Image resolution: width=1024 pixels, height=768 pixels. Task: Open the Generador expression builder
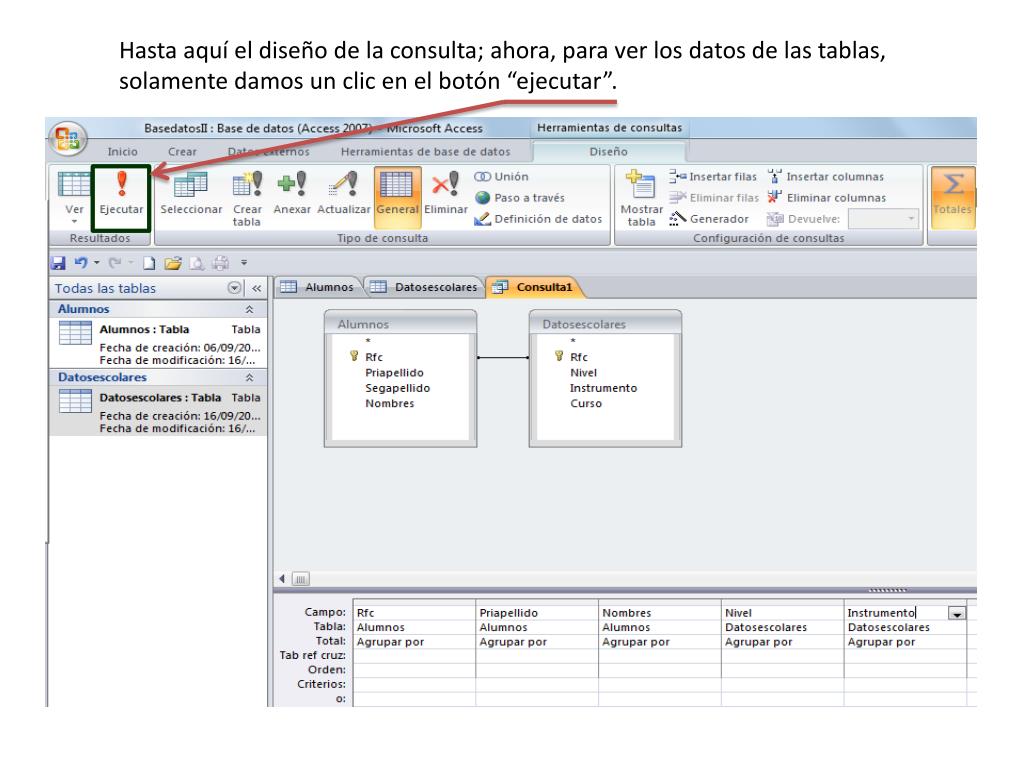tap(709, 219)
